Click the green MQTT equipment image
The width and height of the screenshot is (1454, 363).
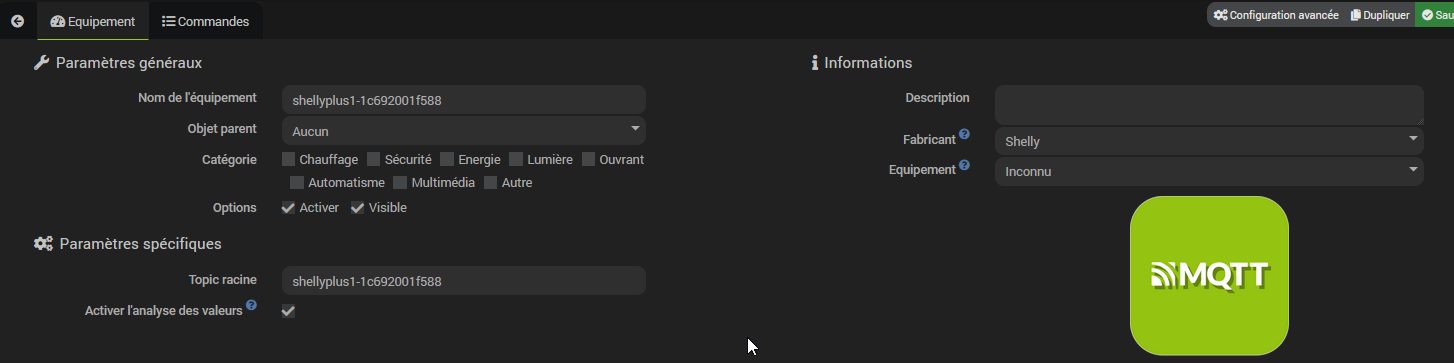[1209, 276]
